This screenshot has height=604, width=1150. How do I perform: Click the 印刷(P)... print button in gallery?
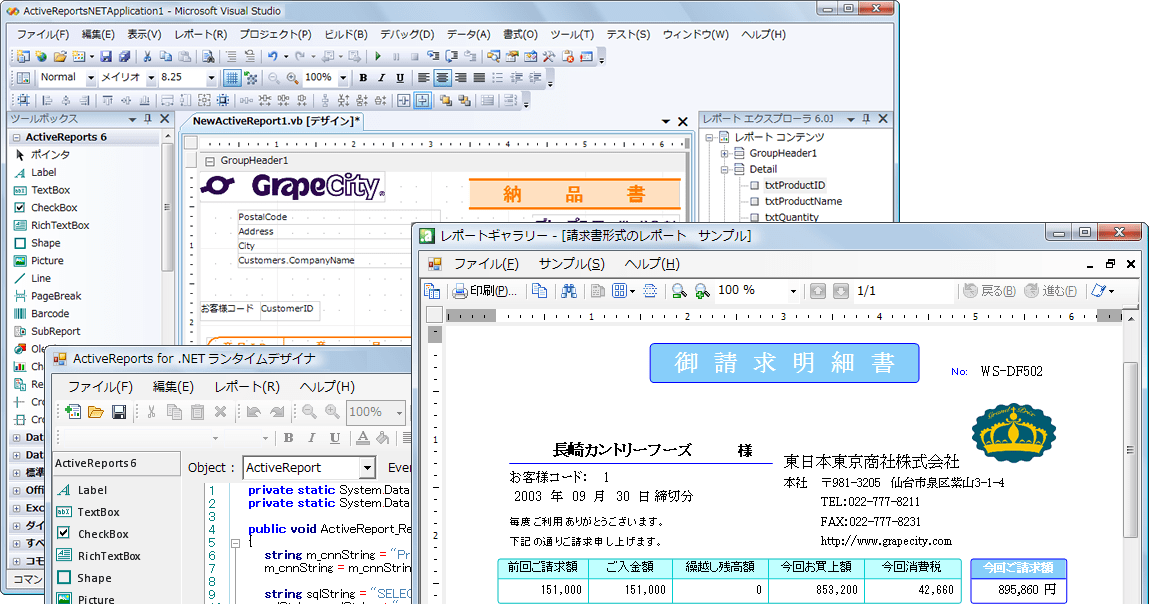click(484, 291)
